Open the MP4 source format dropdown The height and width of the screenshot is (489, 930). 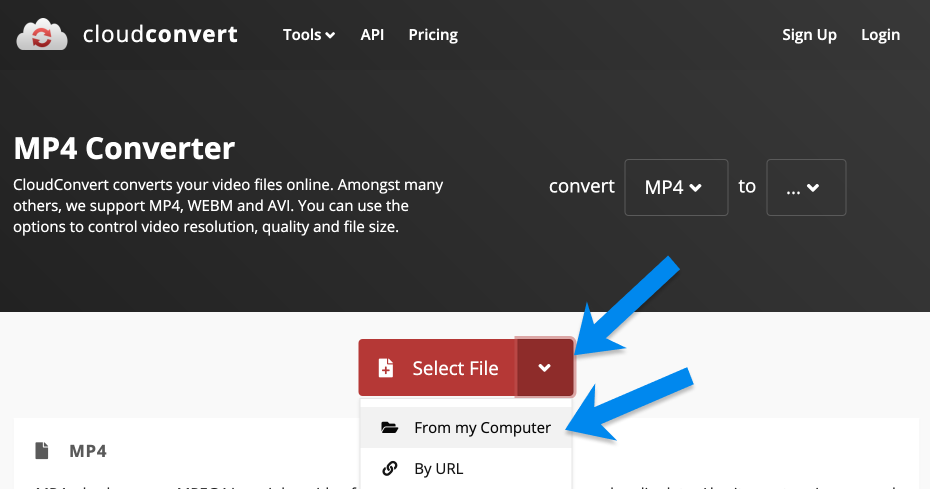coord(676,188)
